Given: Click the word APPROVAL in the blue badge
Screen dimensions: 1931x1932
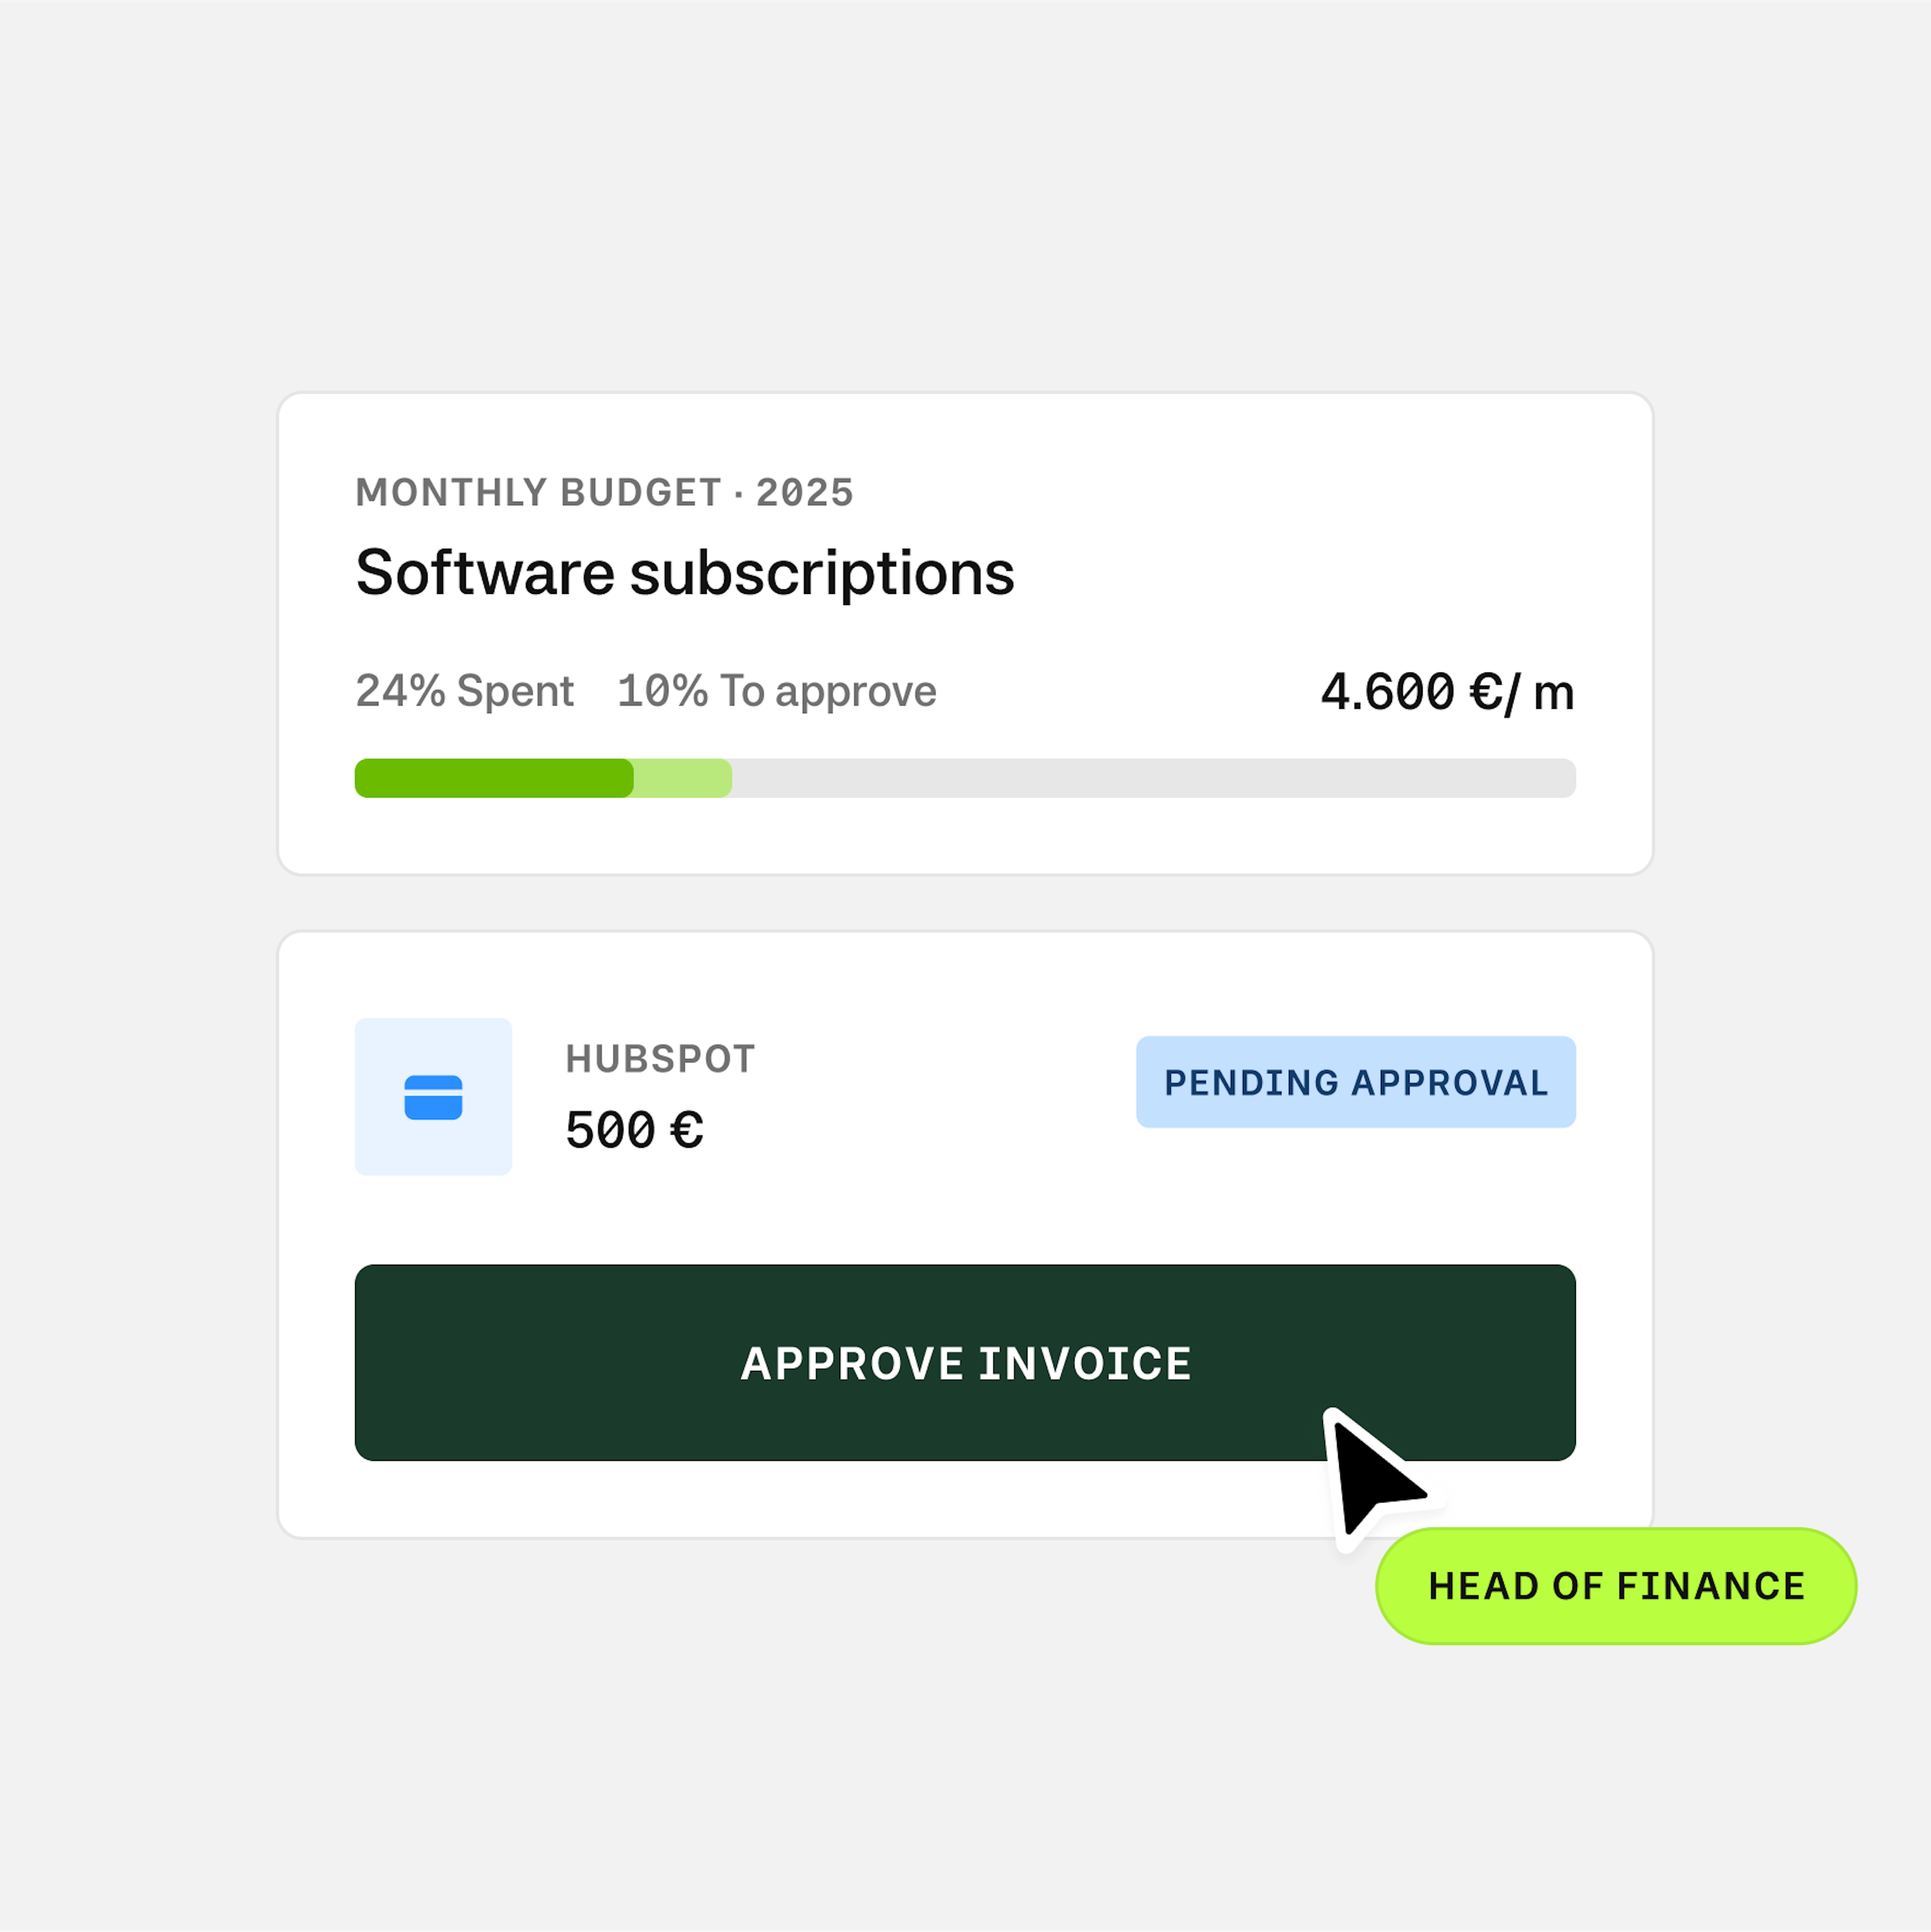Looking at the screenshot, I should click(x=1450, y=1083).
